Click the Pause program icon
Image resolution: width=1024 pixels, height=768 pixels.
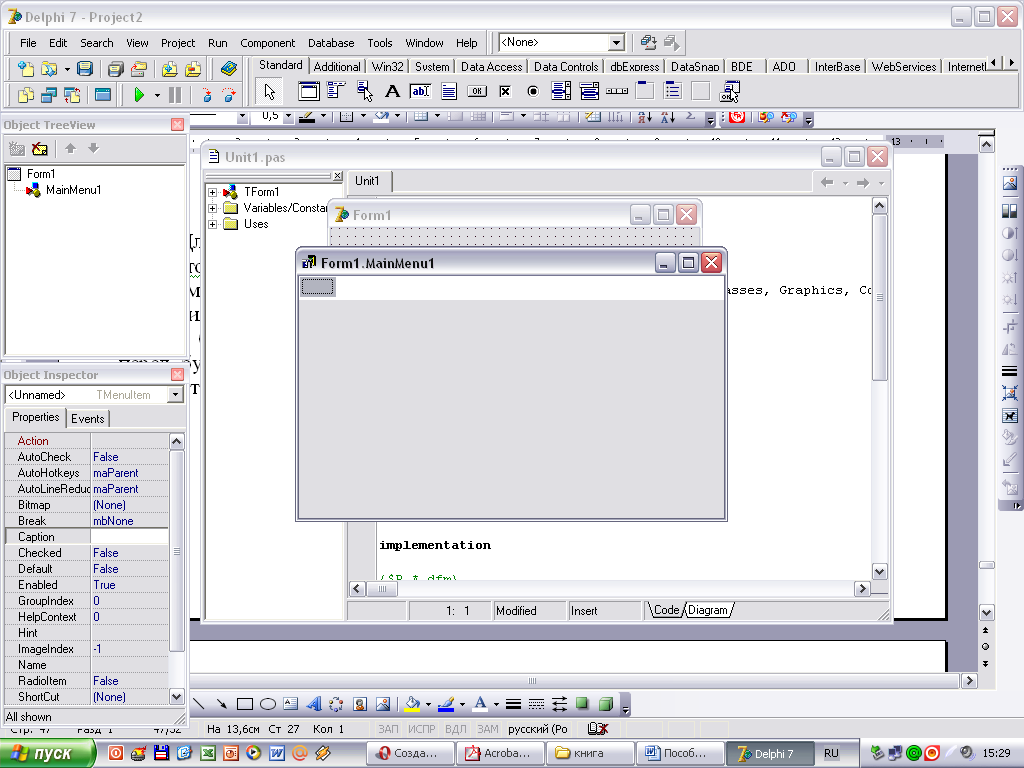click(175, 95)
